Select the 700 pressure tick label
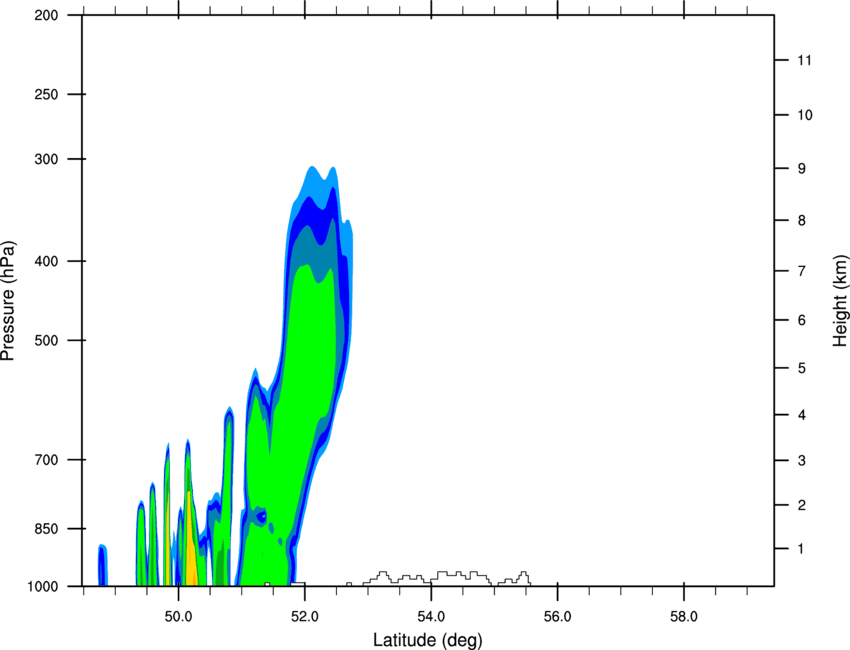850x650 pixels. pos(46,459)
